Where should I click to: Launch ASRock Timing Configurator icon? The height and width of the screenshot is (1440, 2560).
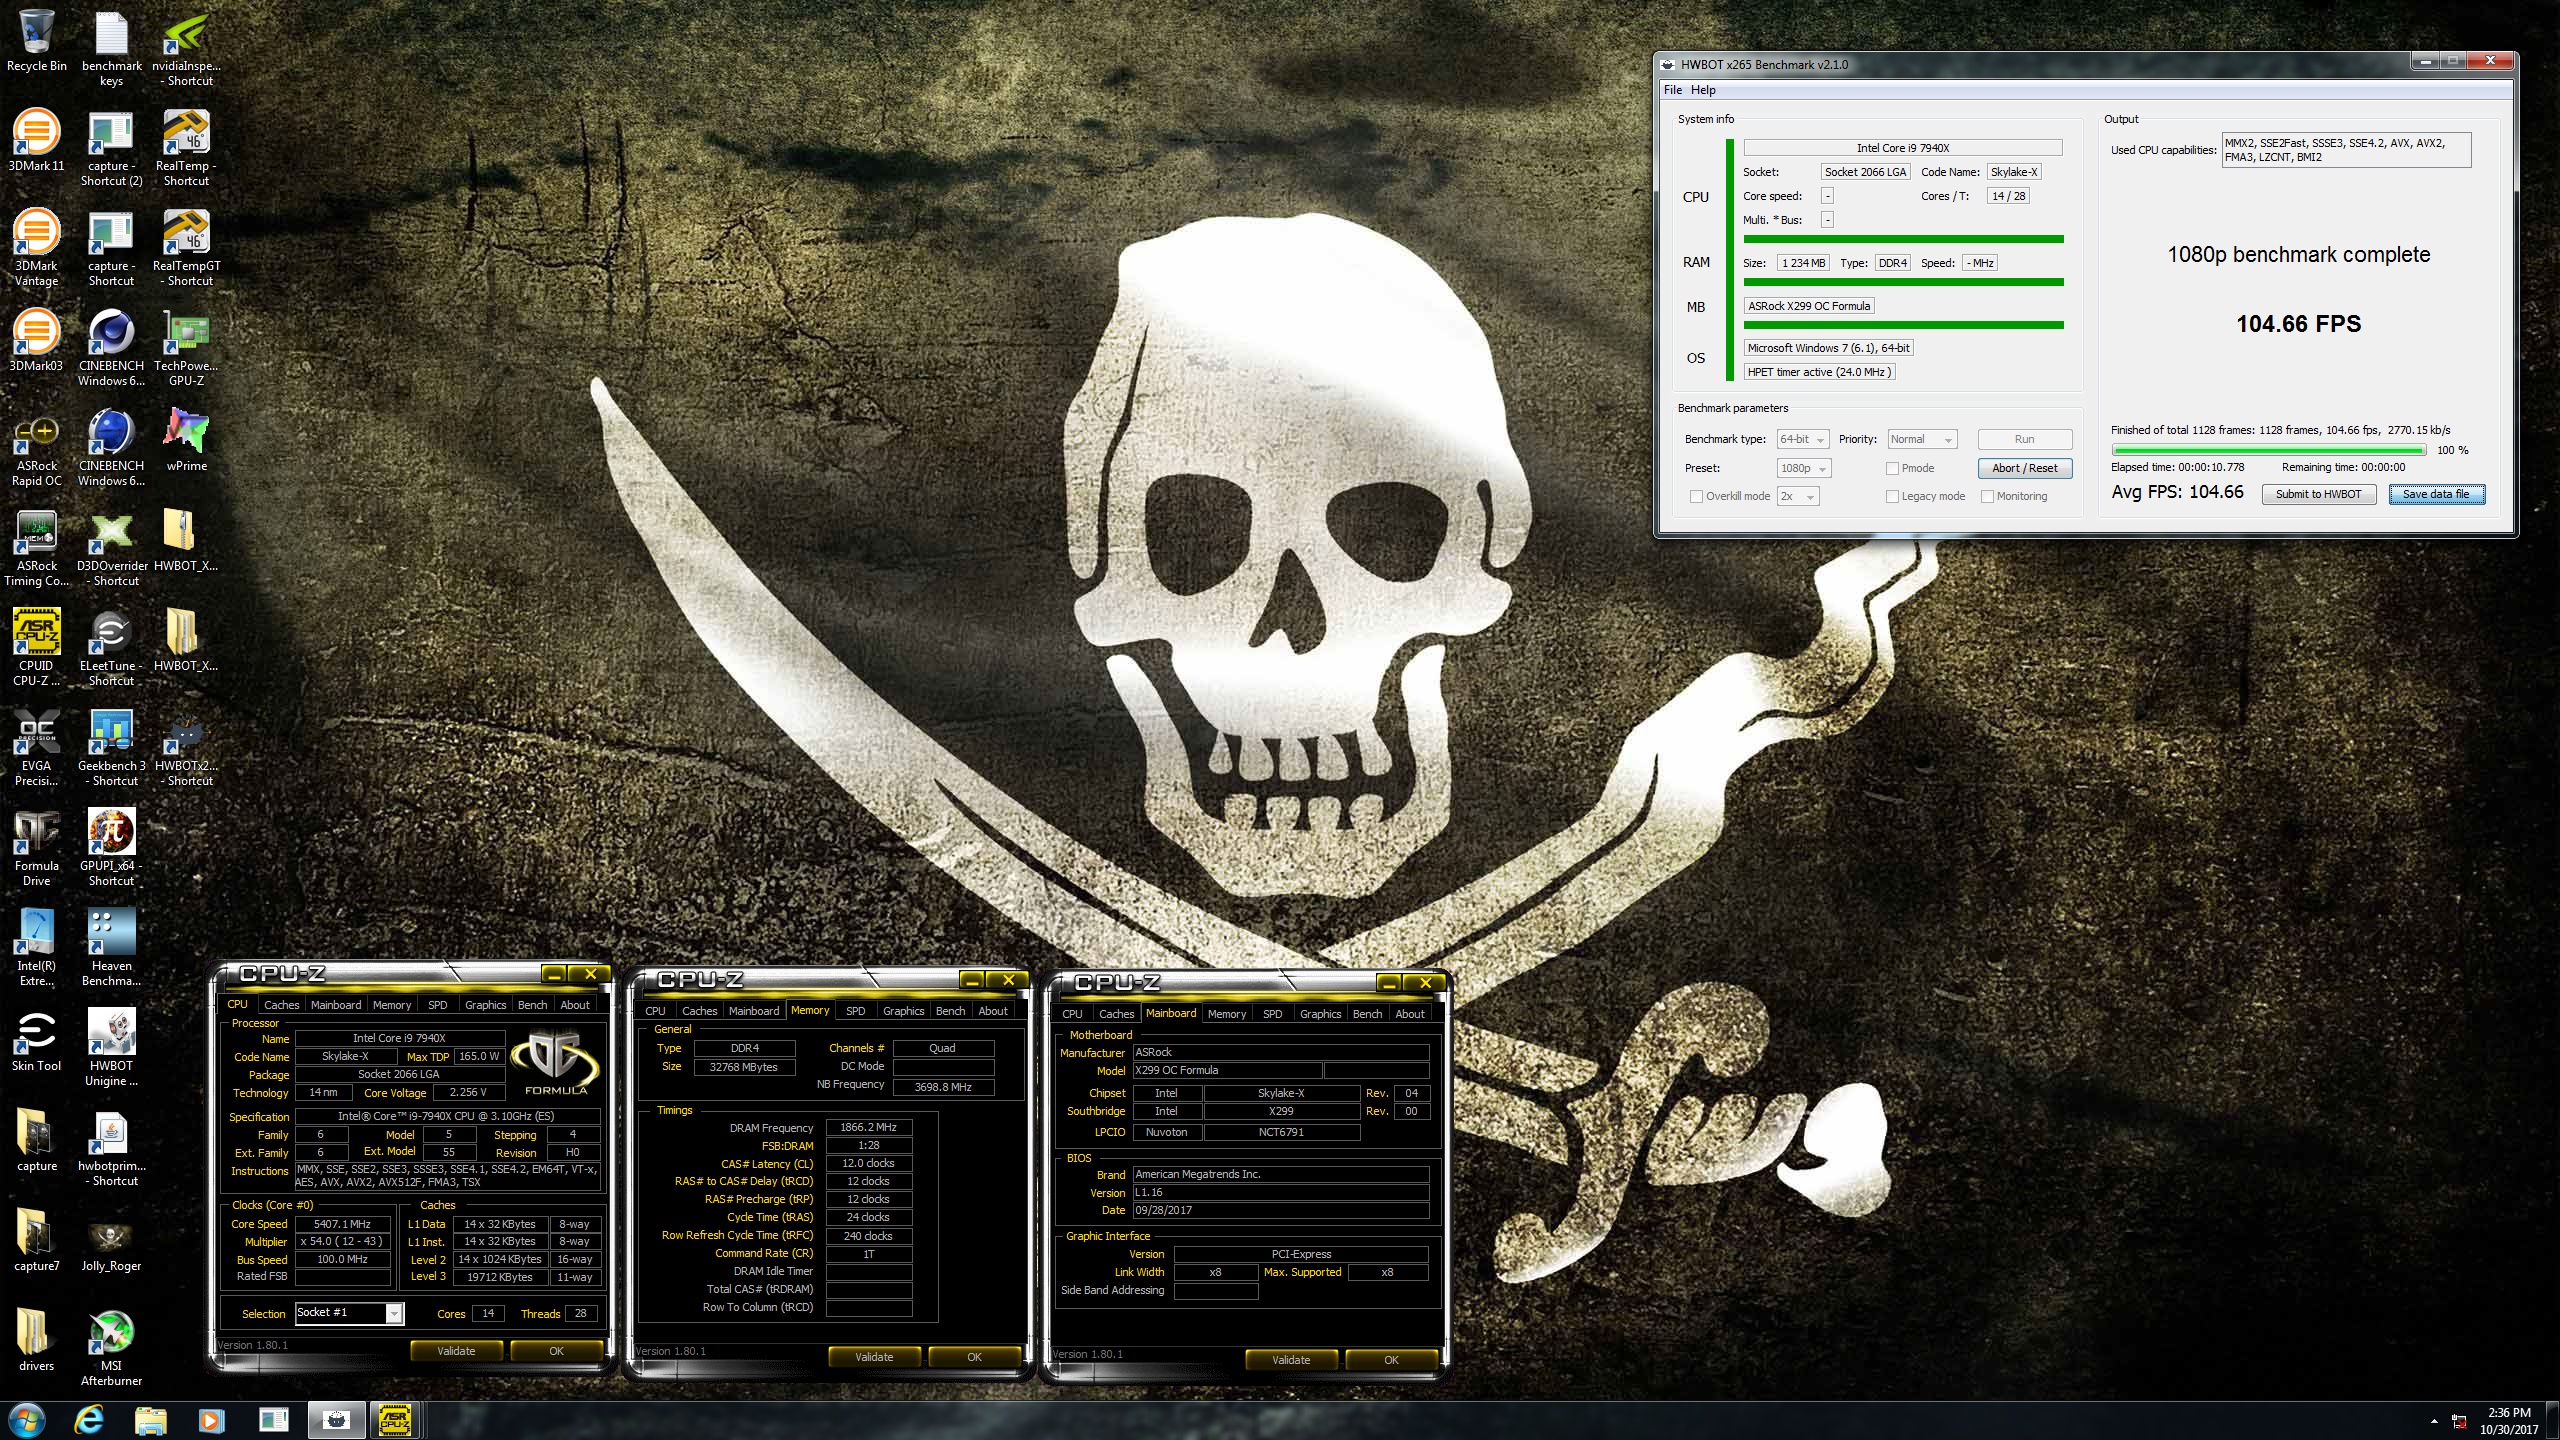(37, 547)
